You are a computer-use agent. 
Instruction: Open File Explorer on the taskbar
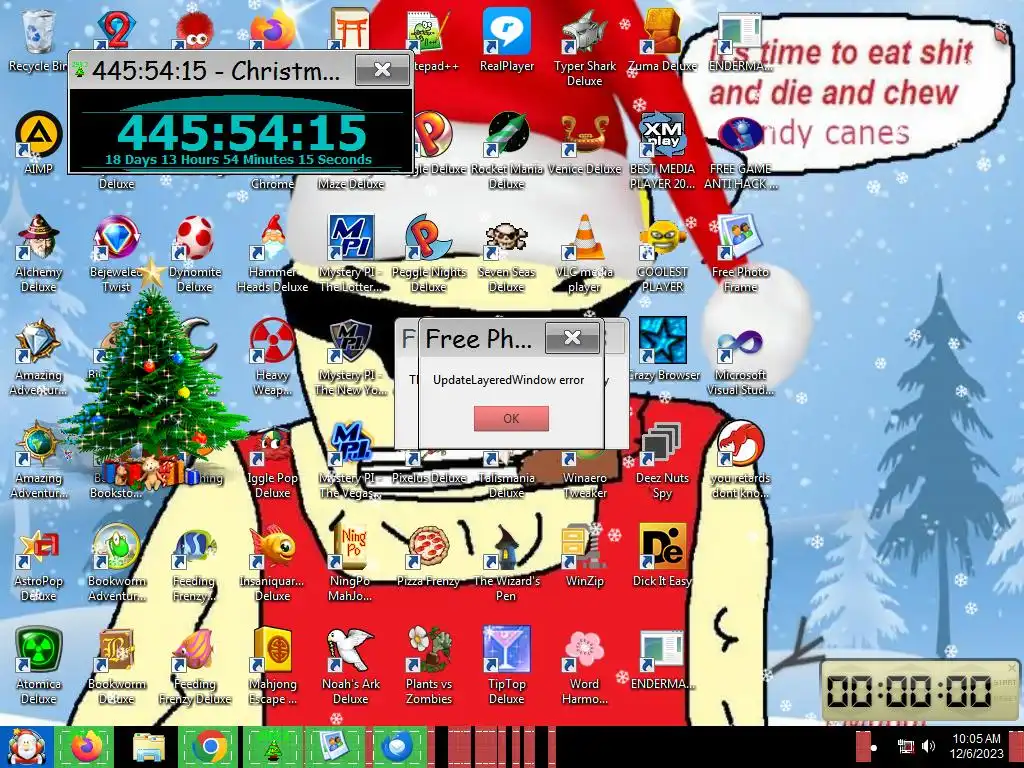coord(148,746)
